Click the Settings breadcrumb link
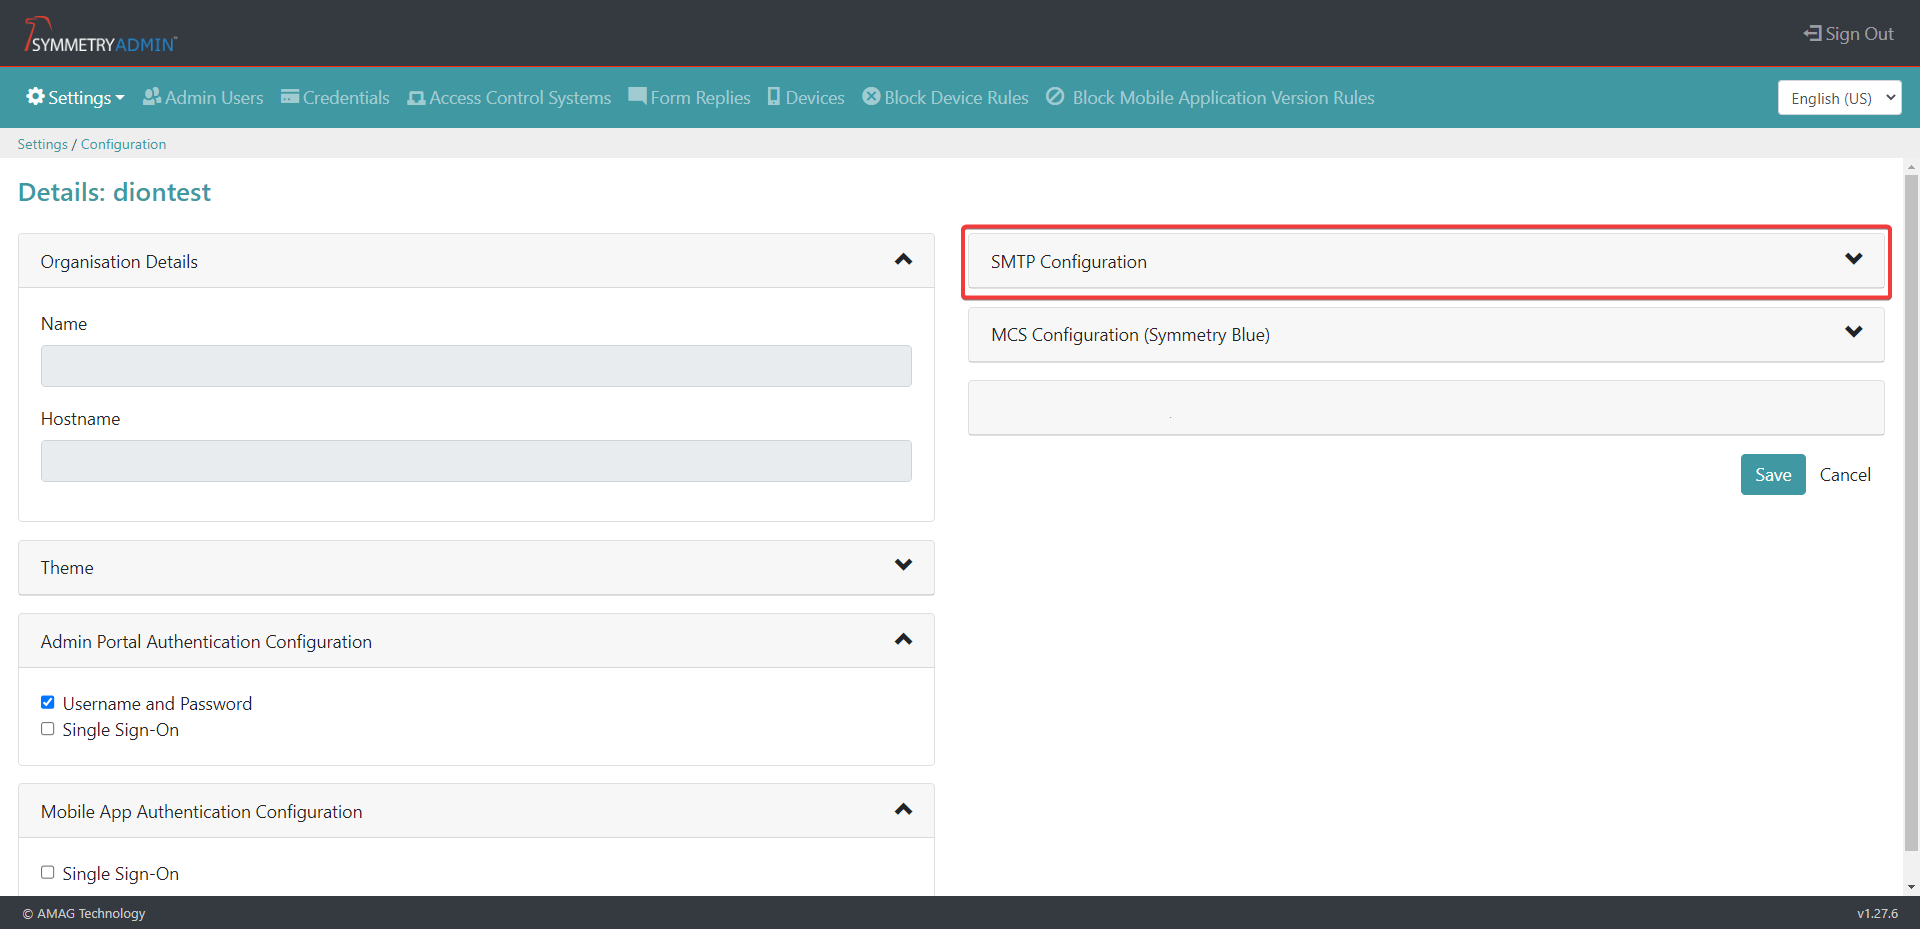The image size is (1920, 929). click(42, 144)
